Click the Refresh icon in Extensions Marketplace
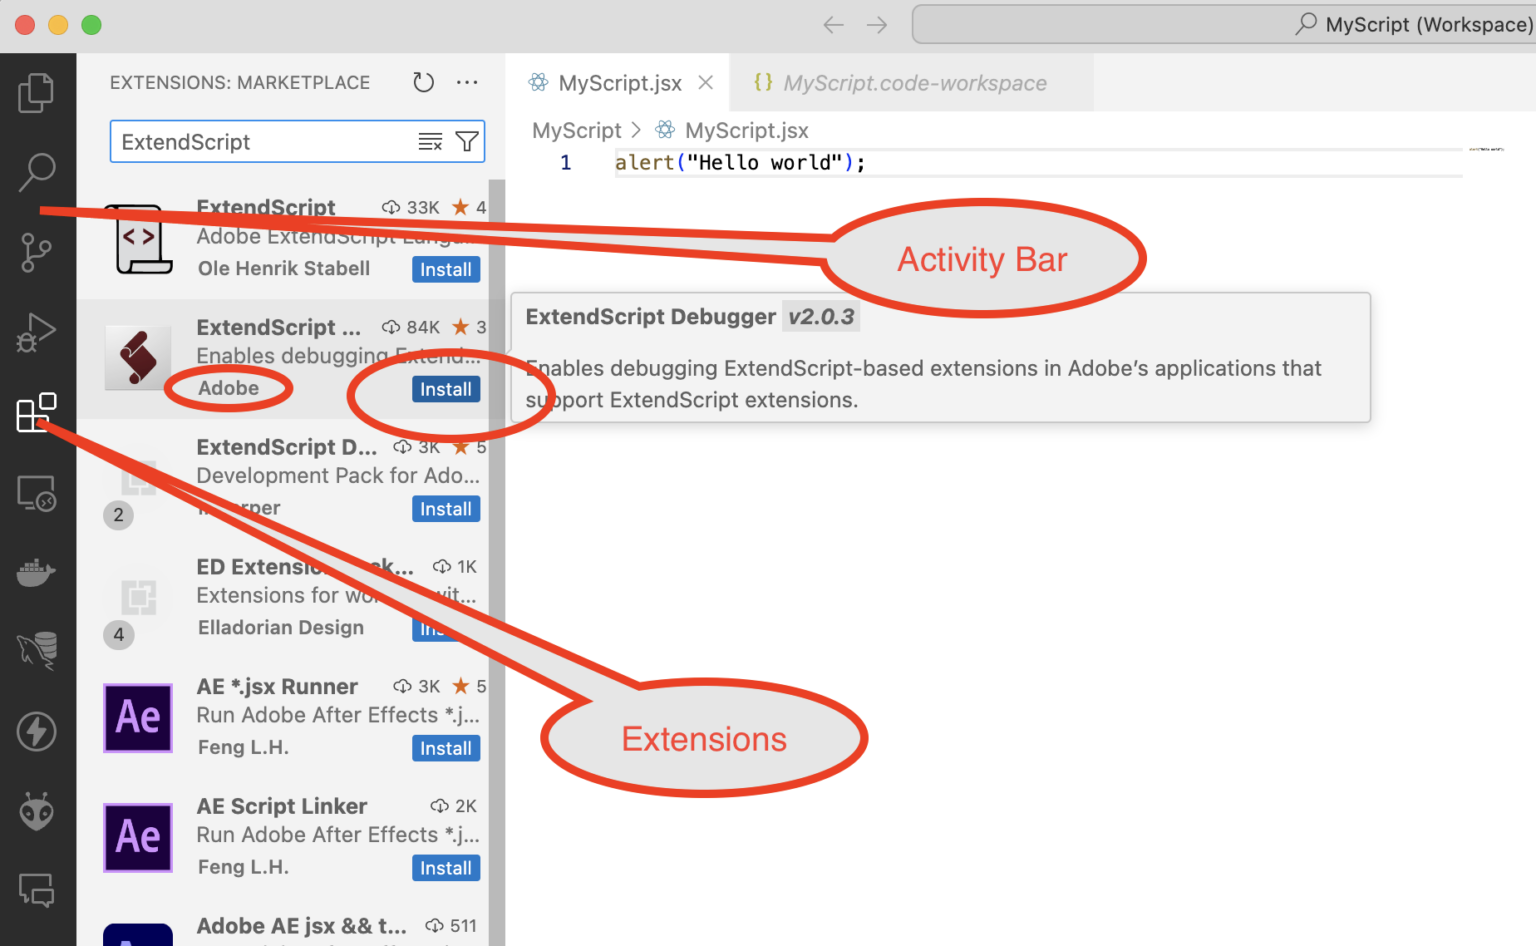This screenshot has height=946, width=1536. tap(423, 82)
